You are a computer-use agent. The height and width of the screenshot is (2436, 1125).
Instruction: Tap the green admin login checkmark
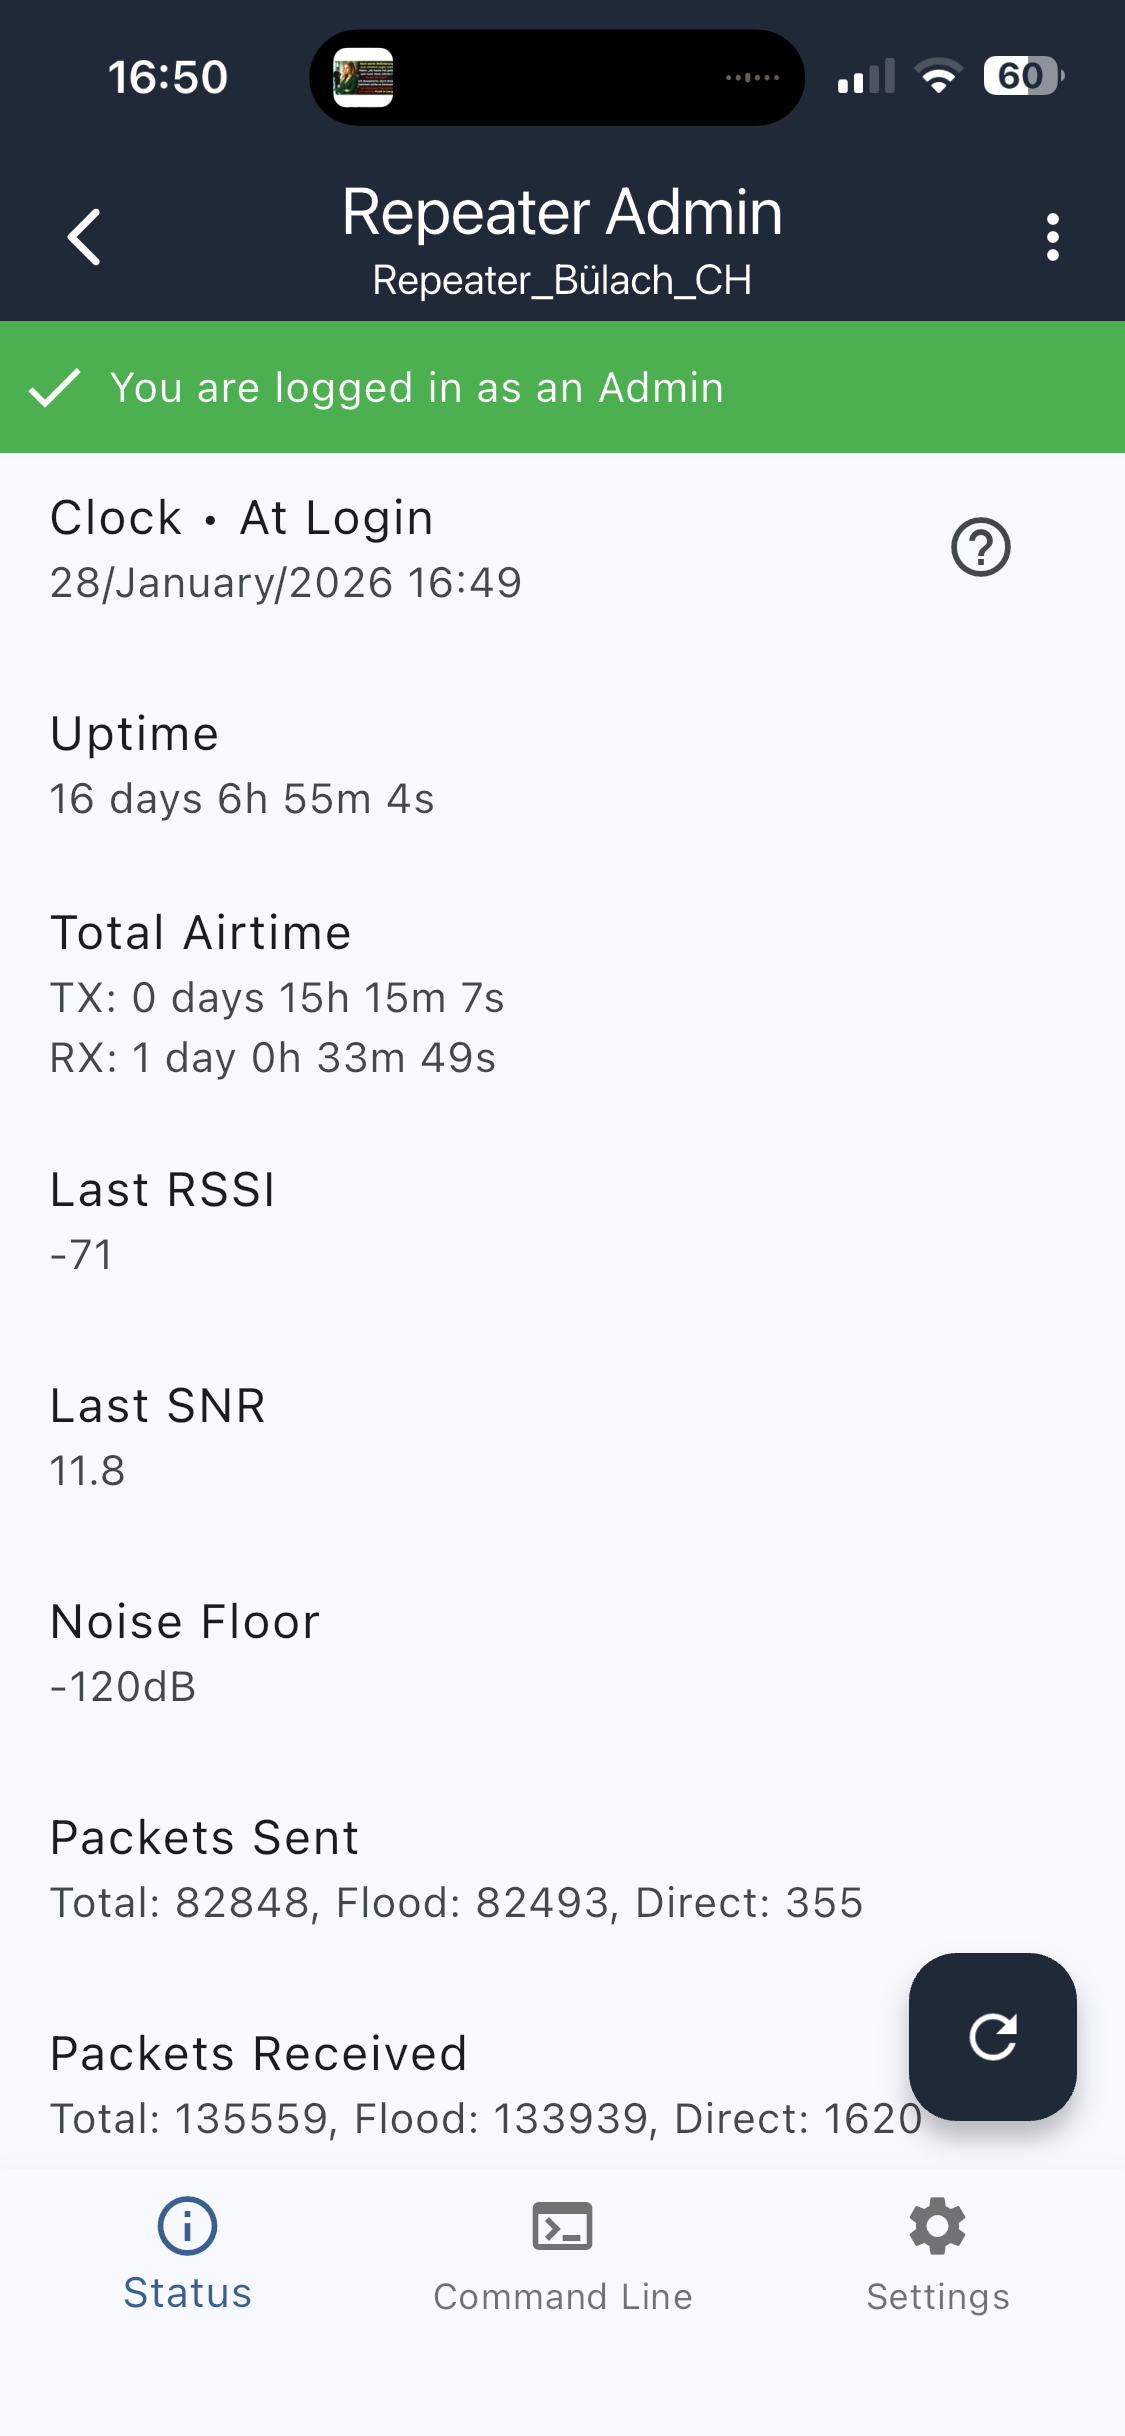pos(55,388)
